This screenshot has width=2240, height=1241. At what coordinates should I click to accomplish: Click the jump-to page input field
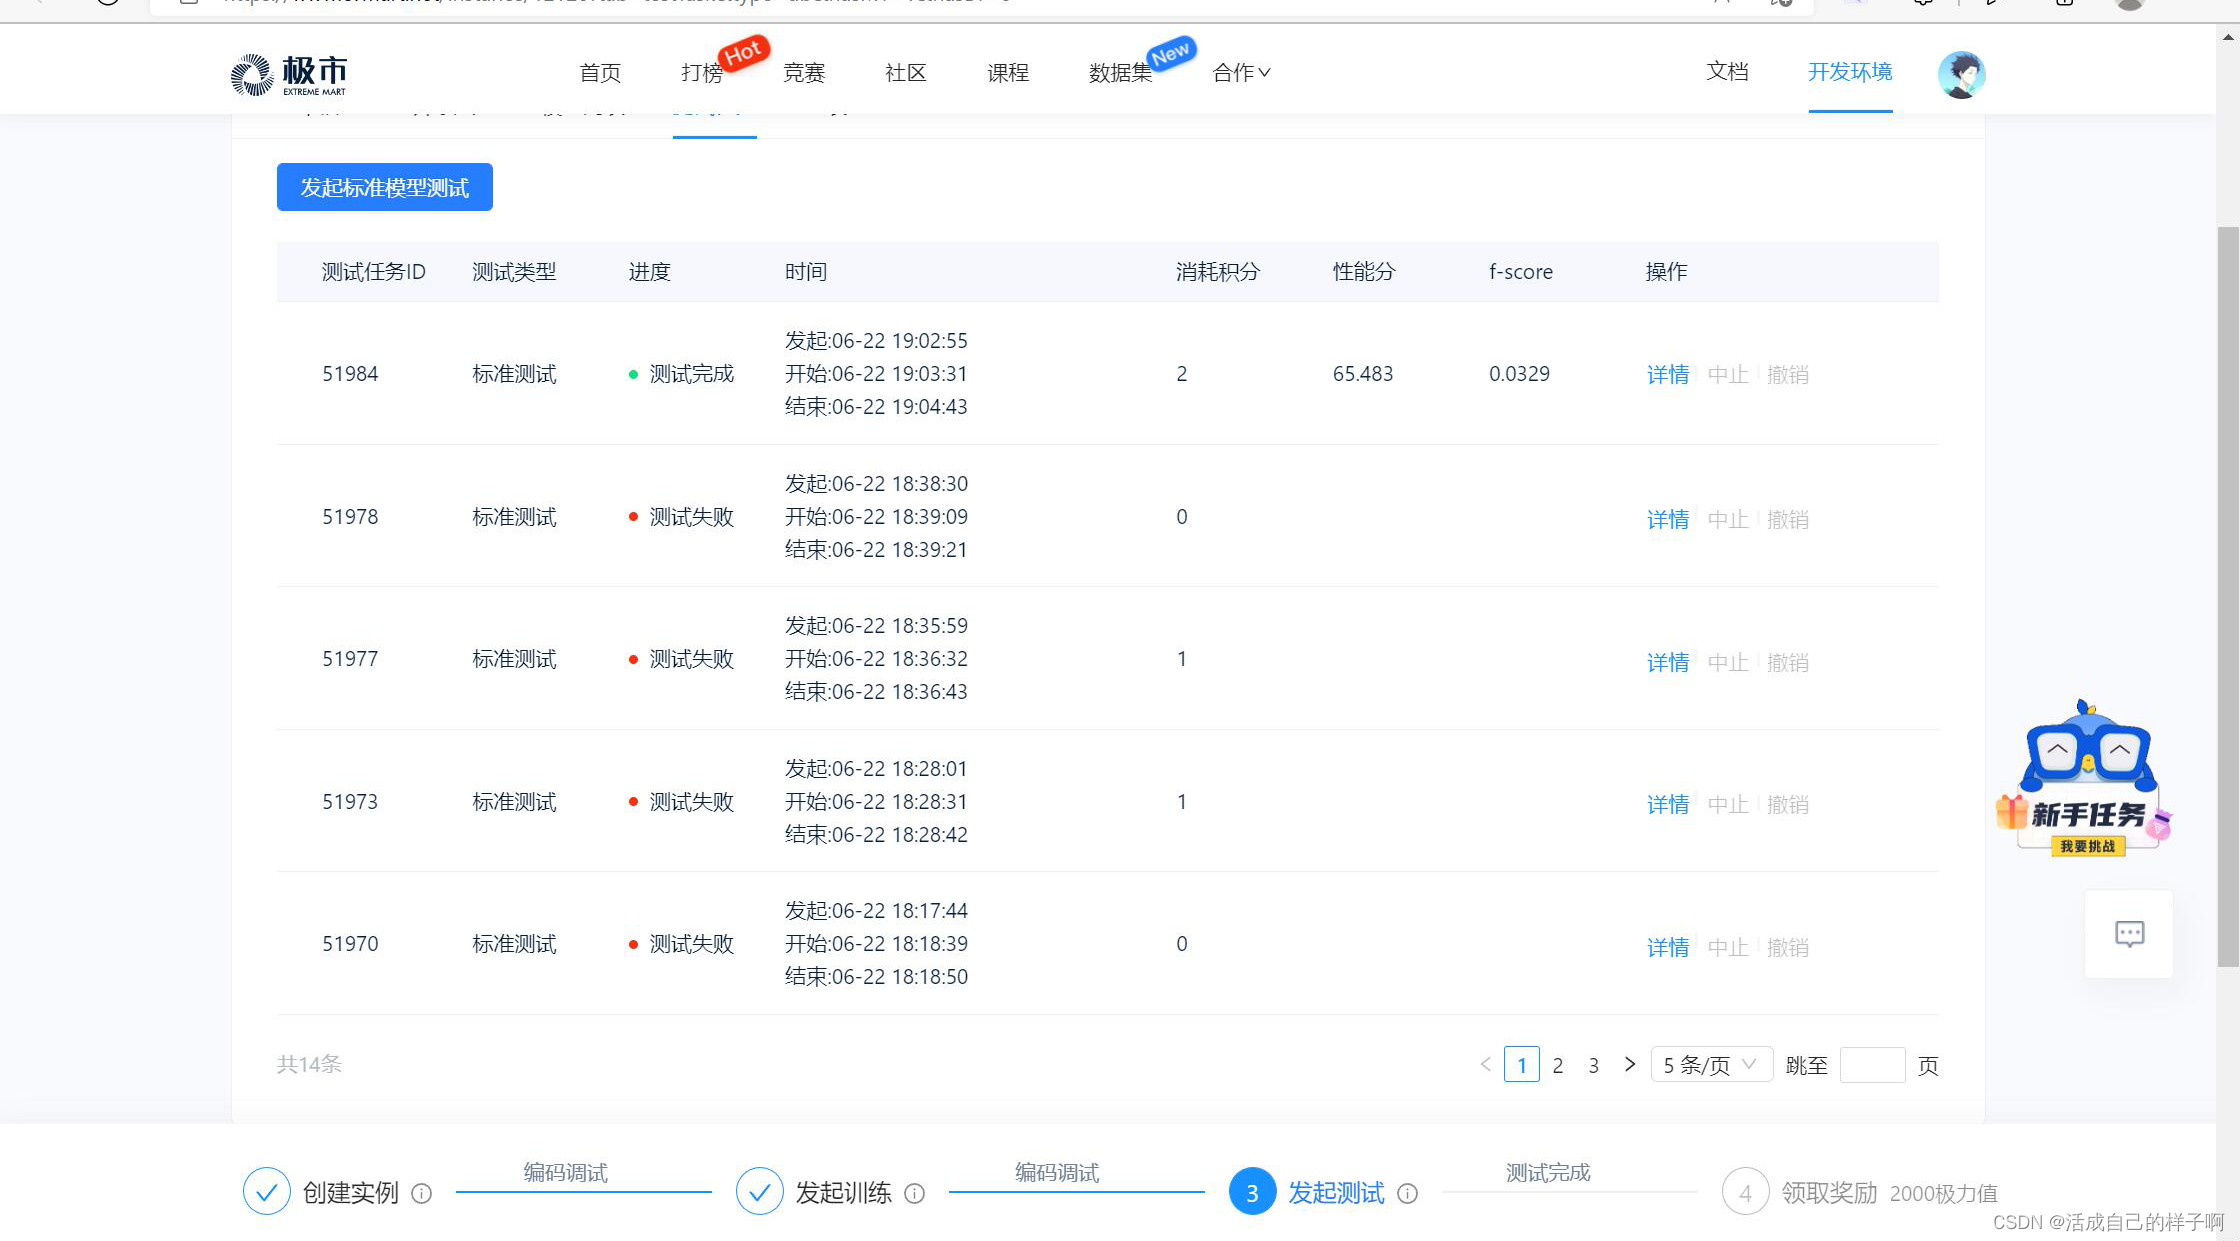click(1871, 1065)
